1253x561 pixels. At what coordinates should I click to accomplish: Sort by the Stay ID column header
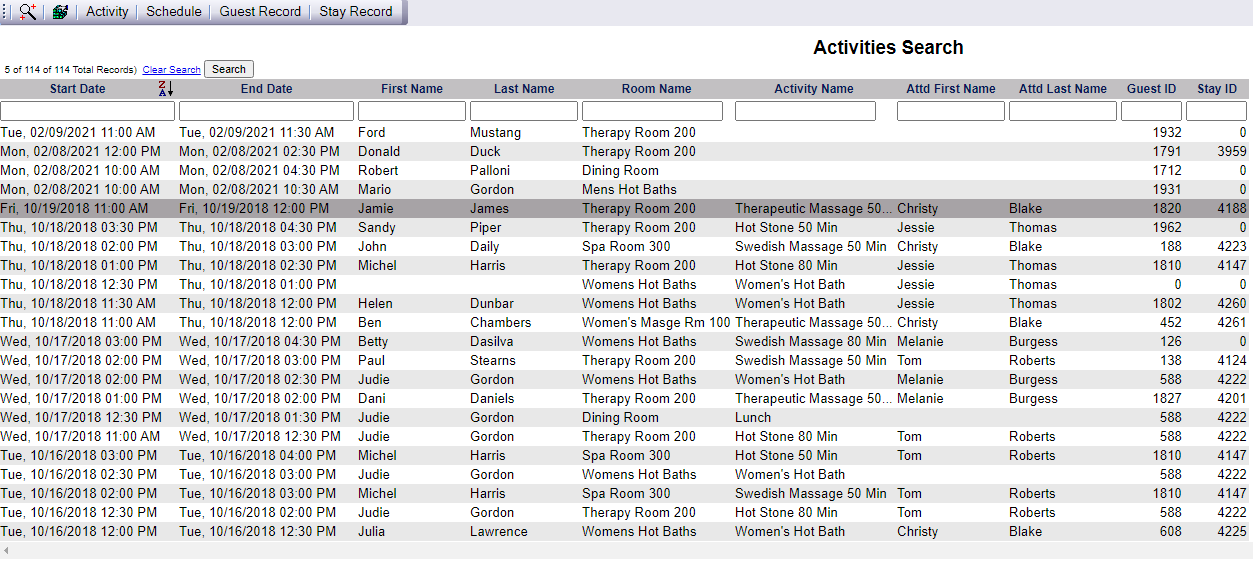[x=1217, y=89]
